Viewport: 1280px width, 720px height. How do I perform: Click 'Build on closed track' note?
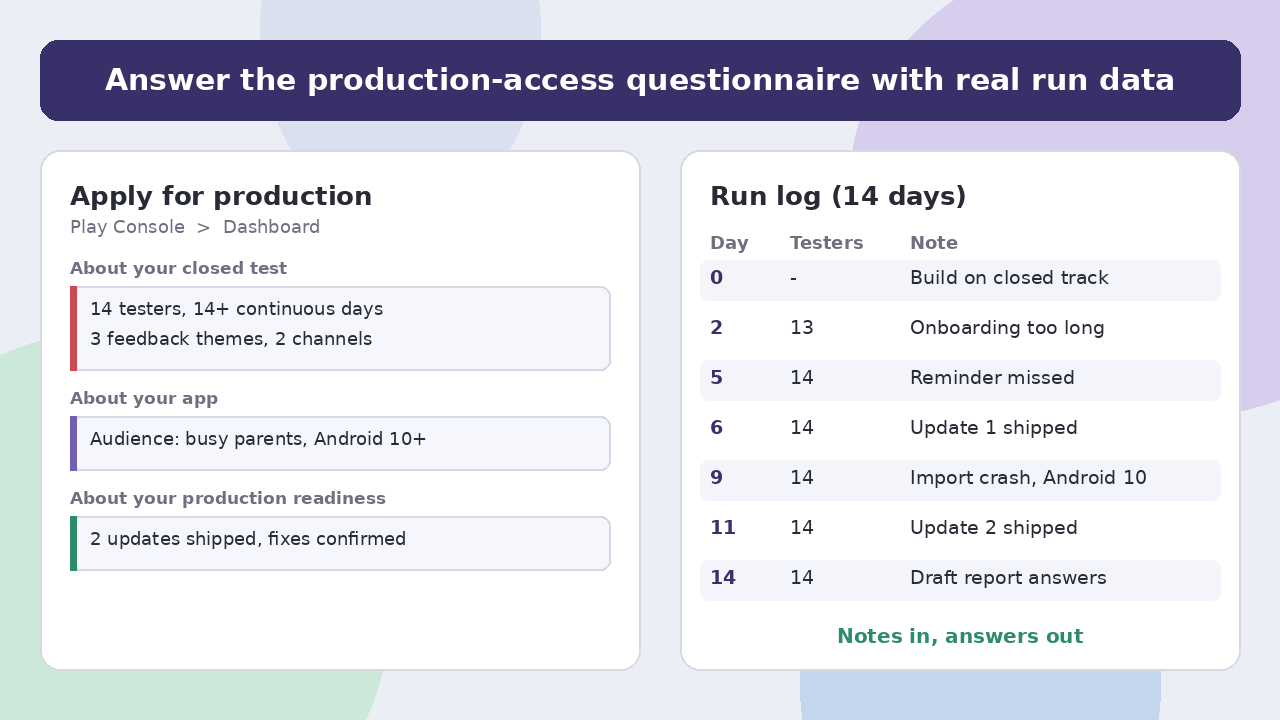1009,278
